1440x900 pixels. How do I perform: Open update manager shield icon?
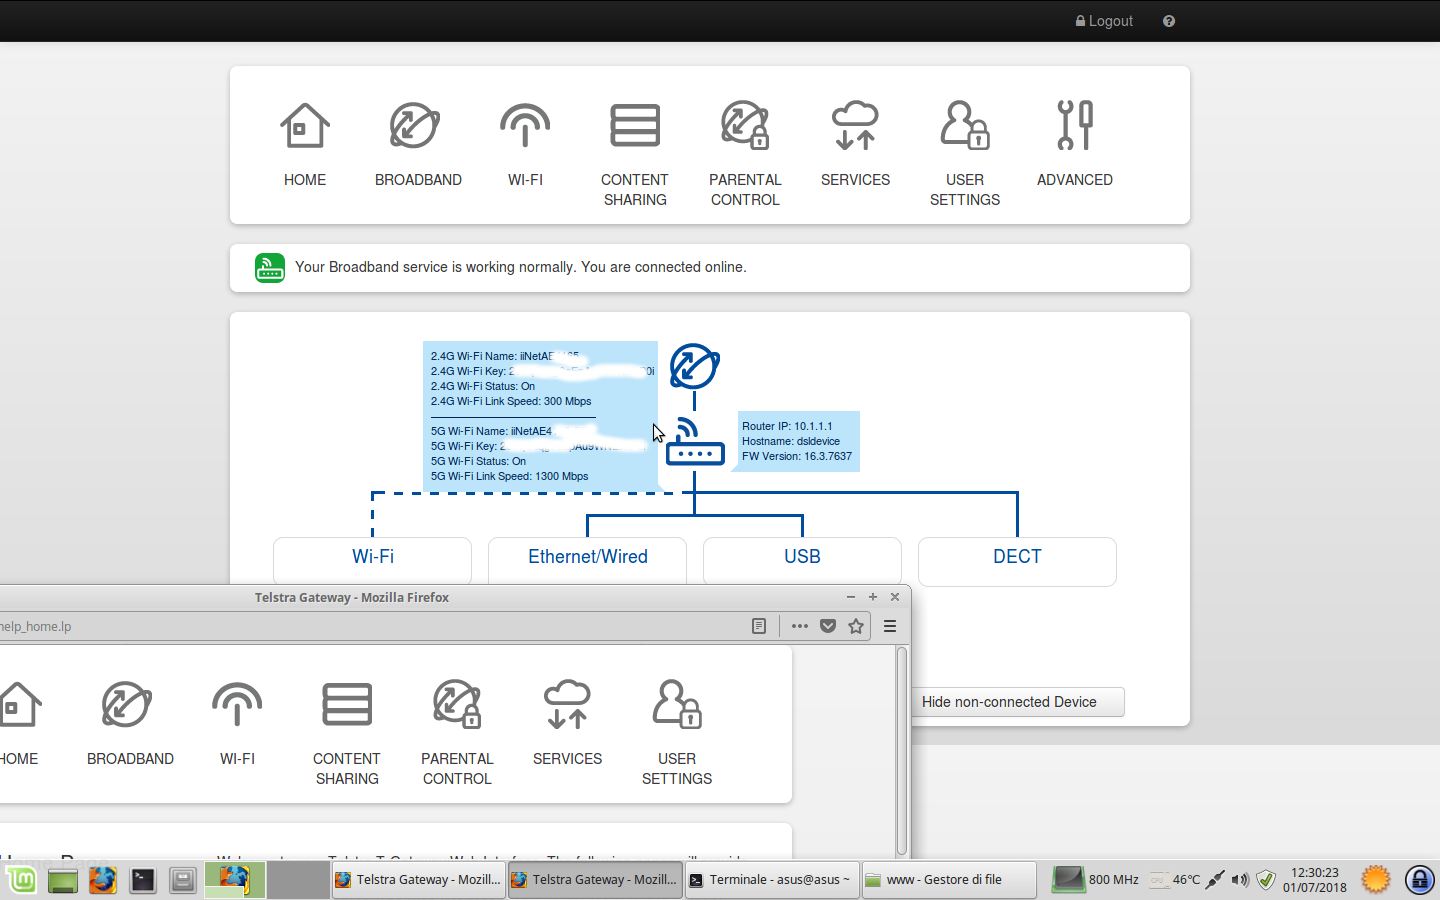click(x=1266, y=880)
